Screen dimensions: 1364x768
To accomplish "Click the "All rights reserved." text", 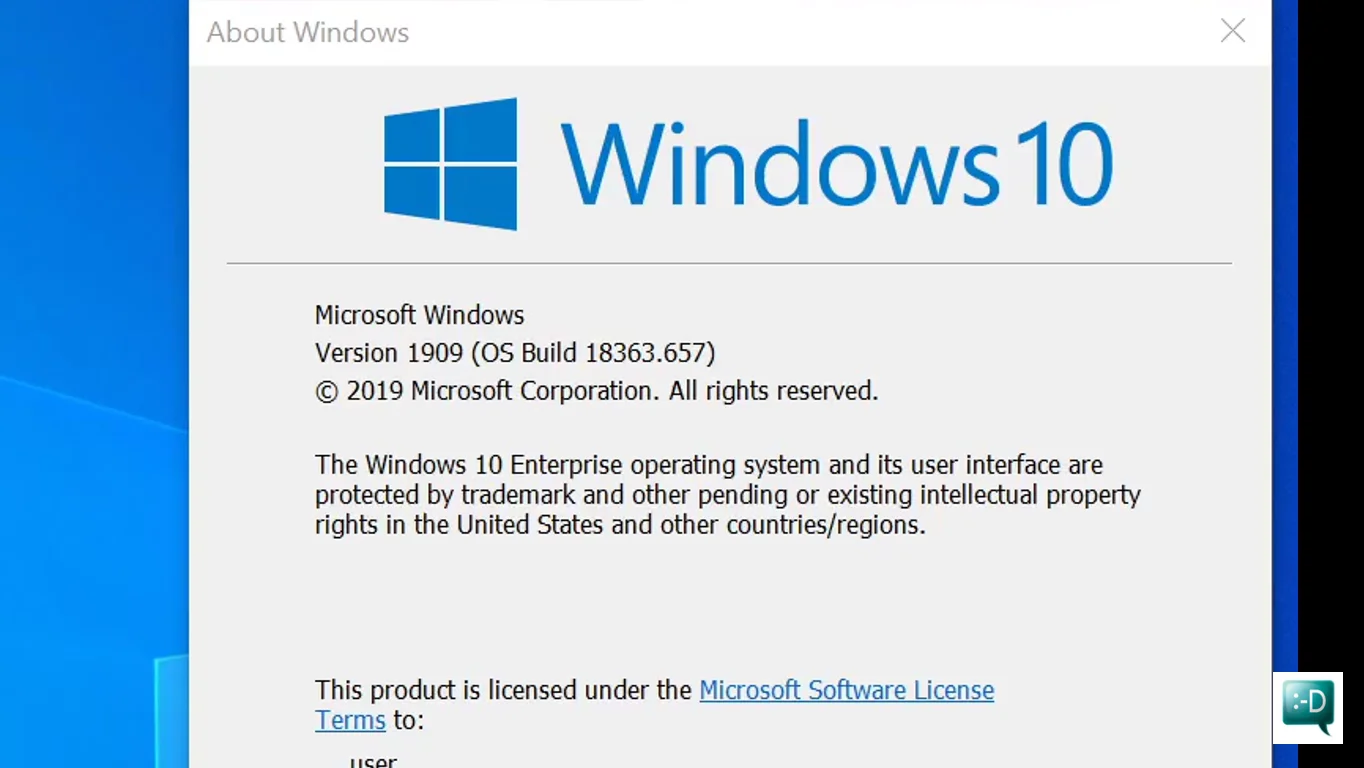I will (773, 391).
